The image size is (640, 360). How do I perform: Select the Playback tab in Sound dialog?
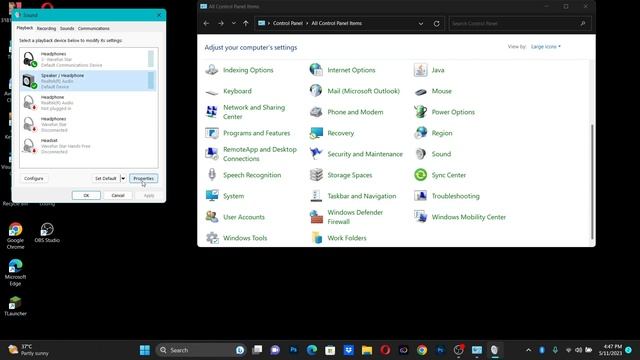(24, 28)
